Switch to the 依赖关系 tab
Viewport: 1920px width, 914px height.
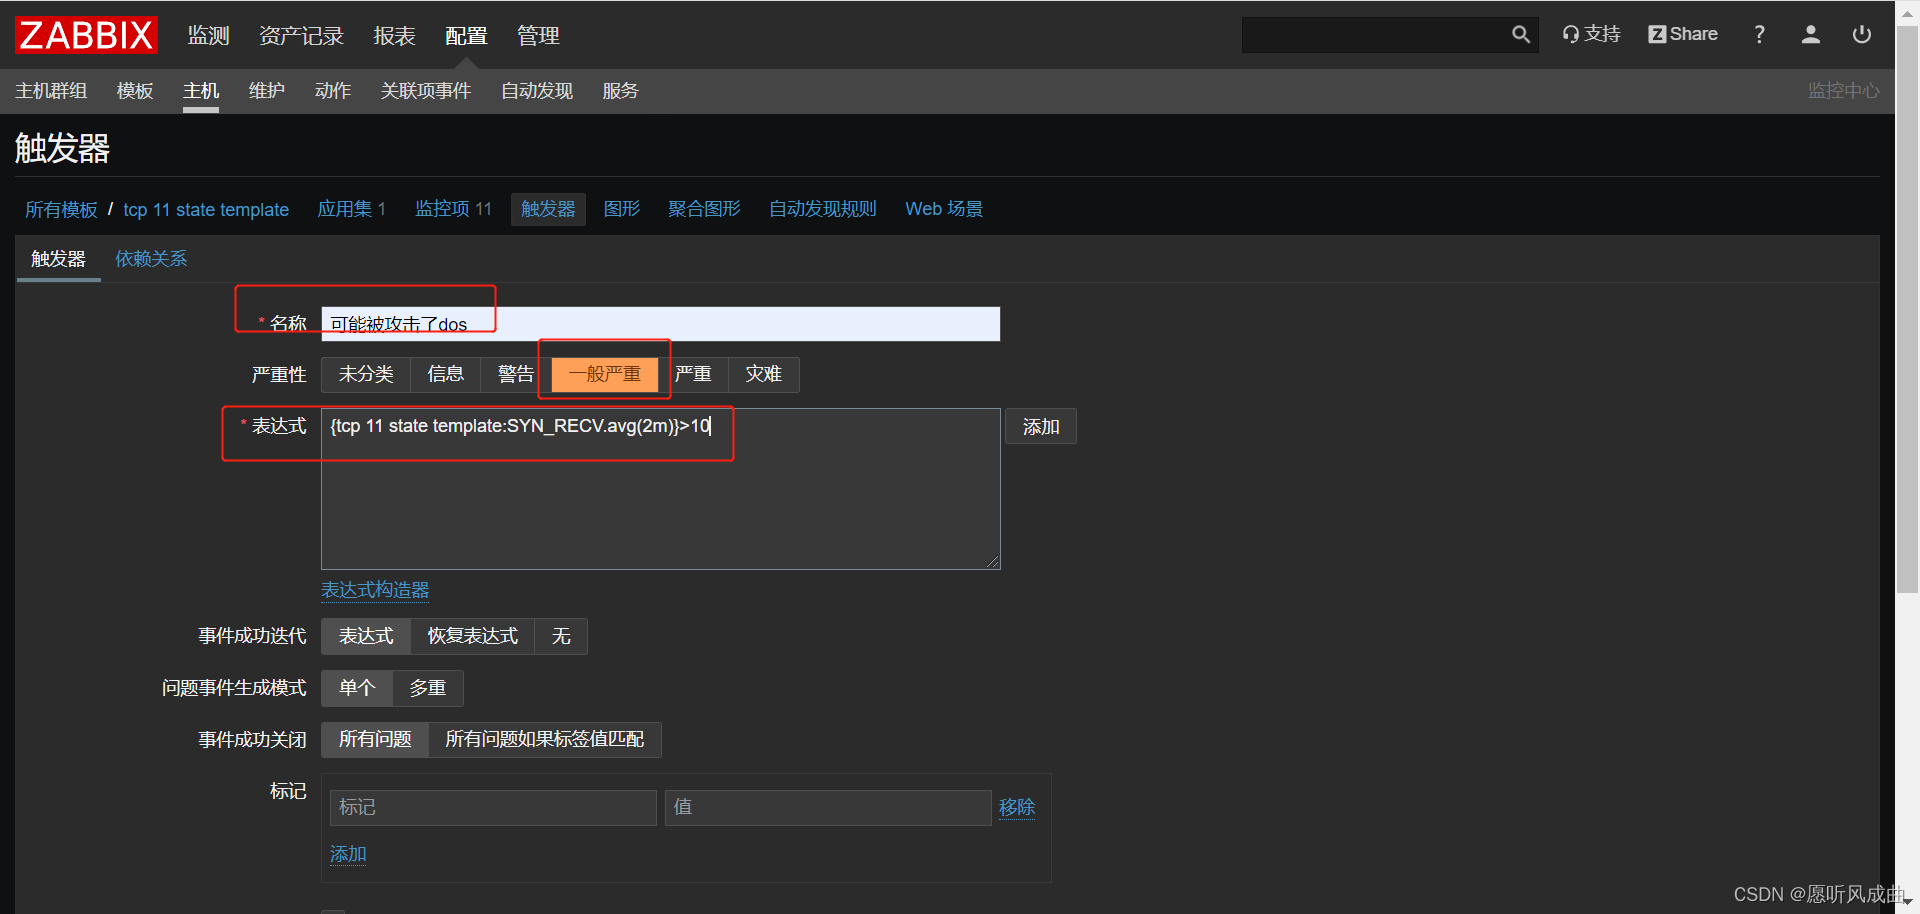[151, 259]
